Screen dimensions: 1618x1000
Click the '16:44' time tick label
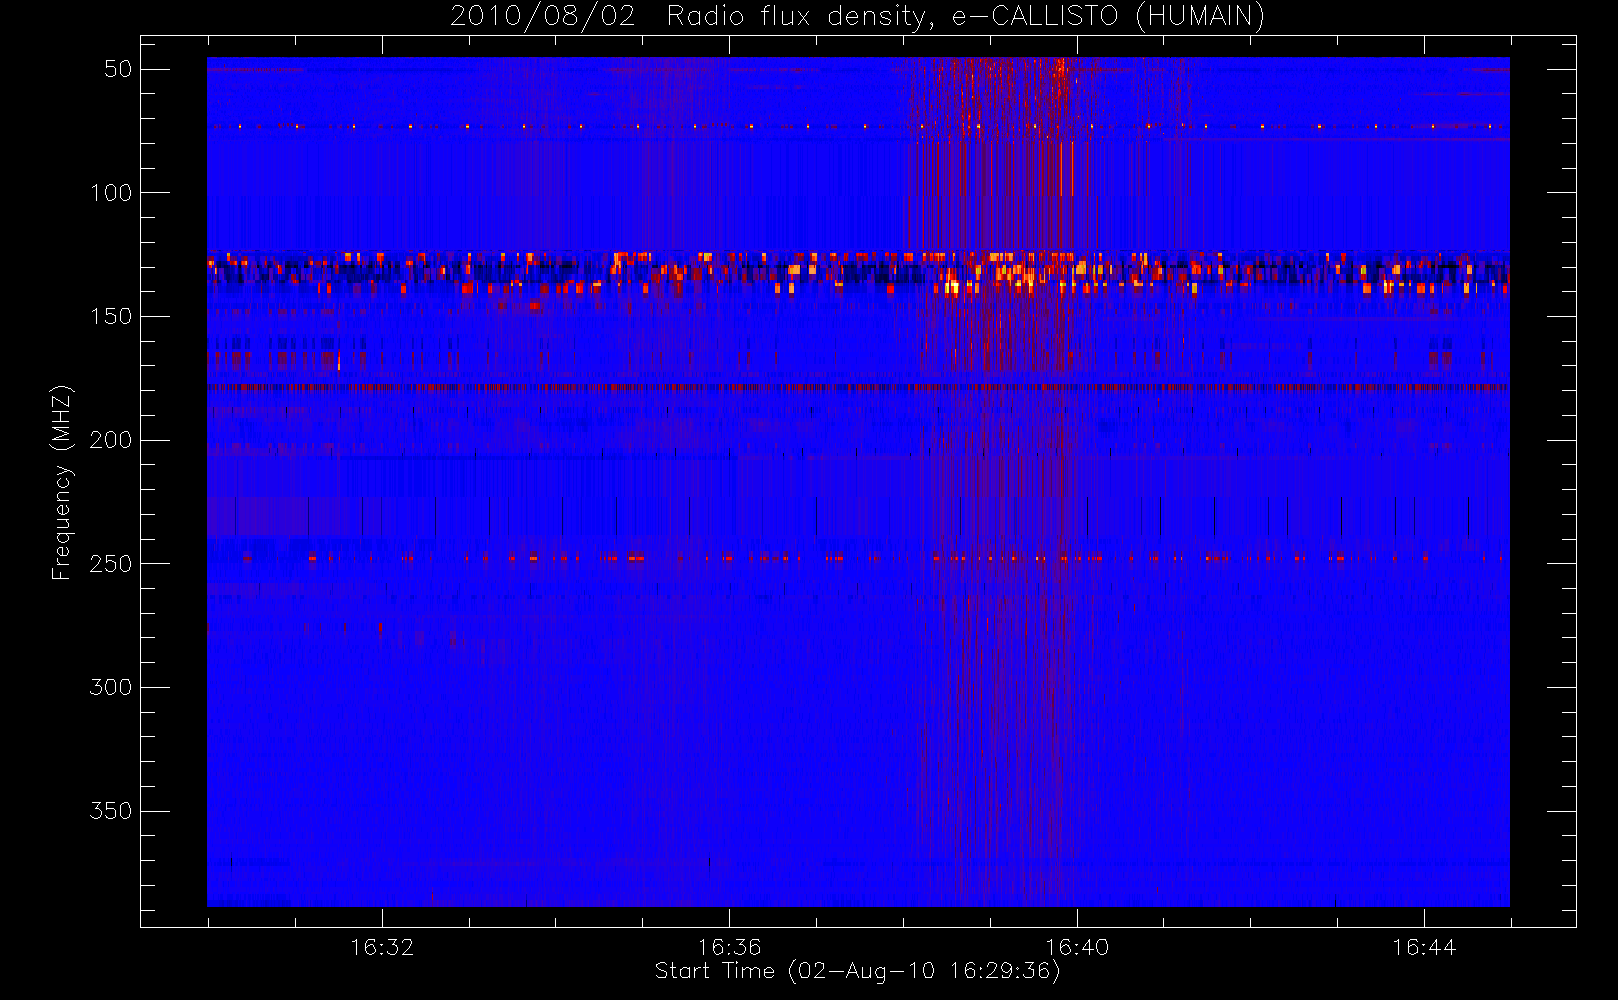1424,946
